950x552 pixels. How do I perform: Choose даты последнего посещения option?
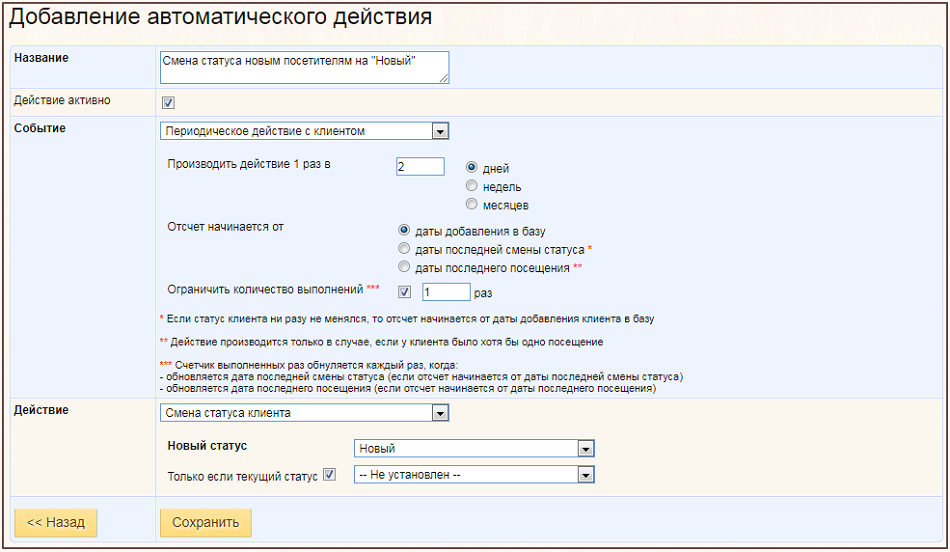[x=404, y=267]
